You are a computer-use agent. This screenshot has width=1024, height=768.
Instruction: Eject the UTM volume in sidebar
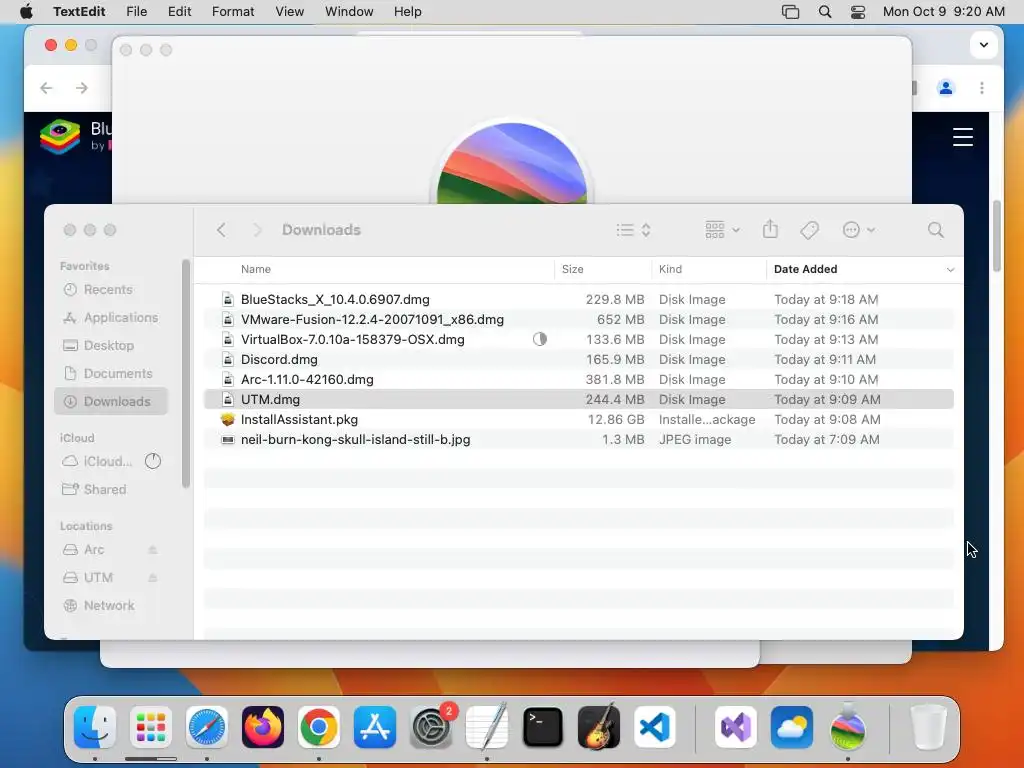[x=152, y=578]
